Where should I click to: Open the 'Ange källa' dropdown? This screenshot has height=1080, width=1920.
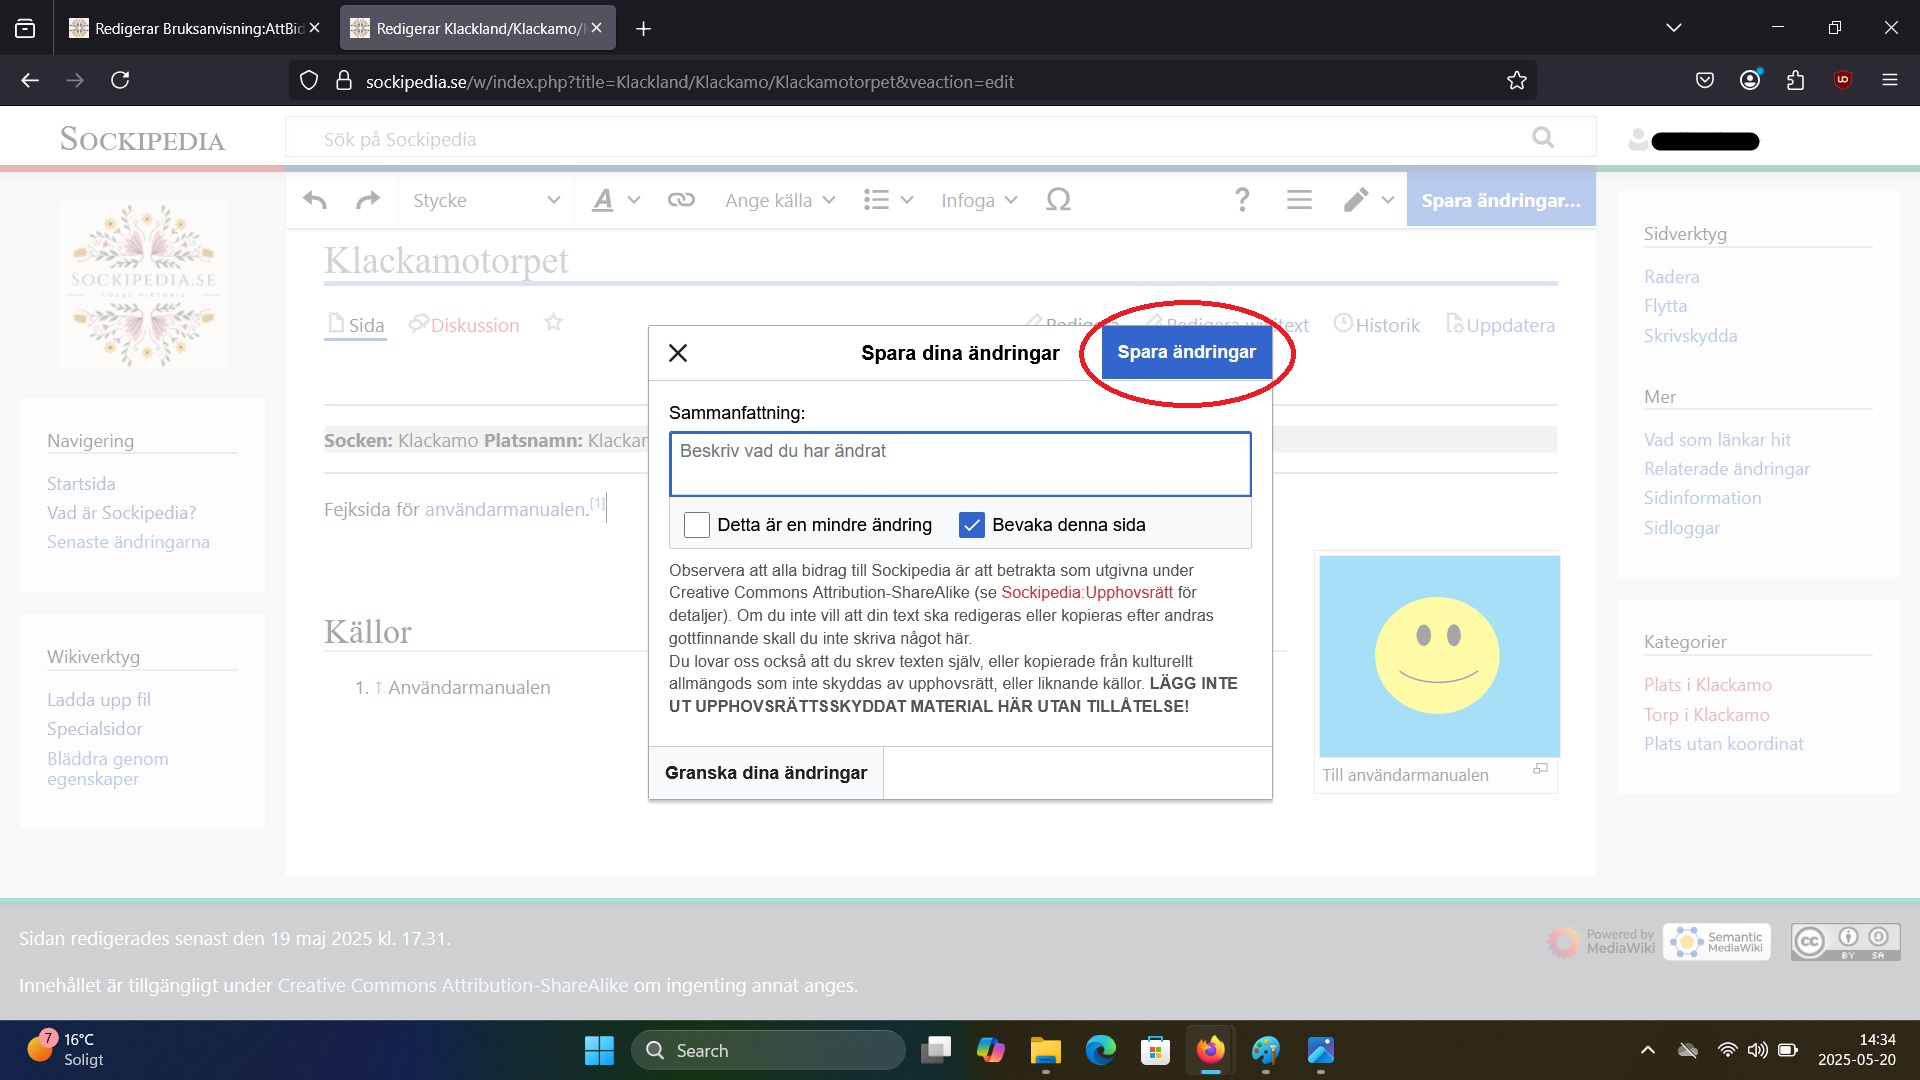pyautogui.click(x=780, y=200)
